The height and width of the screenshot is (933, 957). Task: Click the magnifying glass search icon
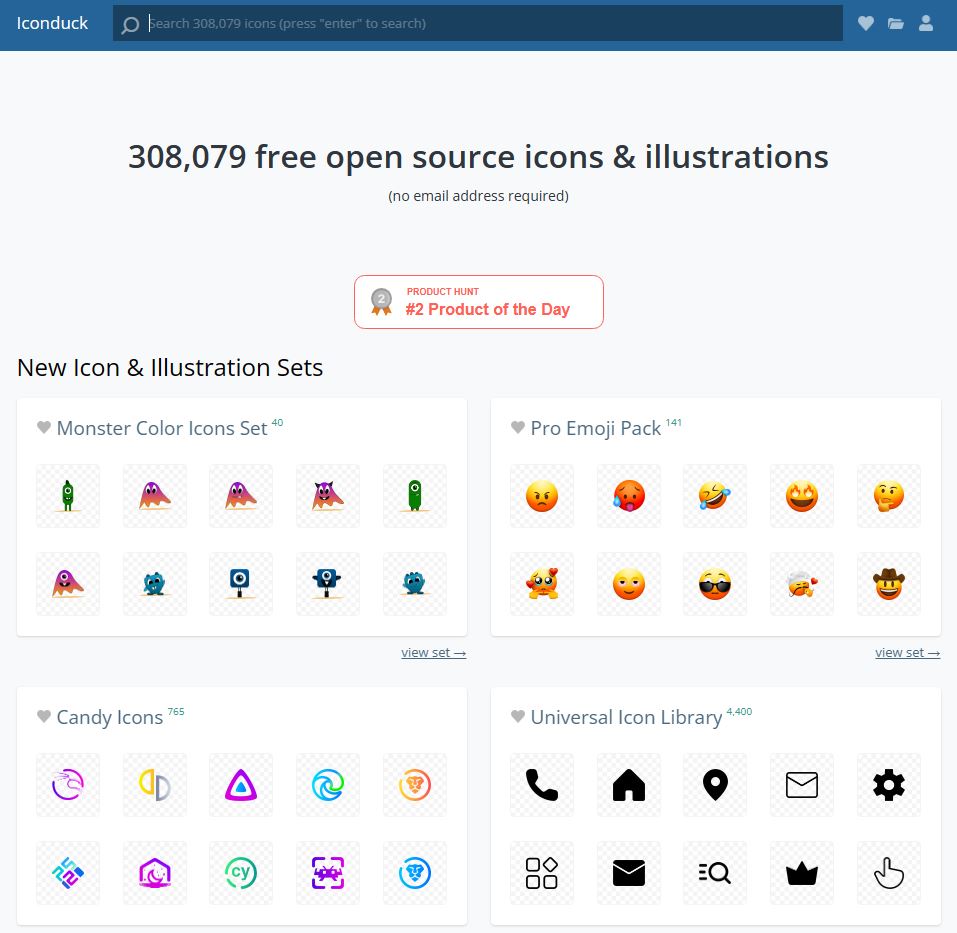tap(130, 24)
